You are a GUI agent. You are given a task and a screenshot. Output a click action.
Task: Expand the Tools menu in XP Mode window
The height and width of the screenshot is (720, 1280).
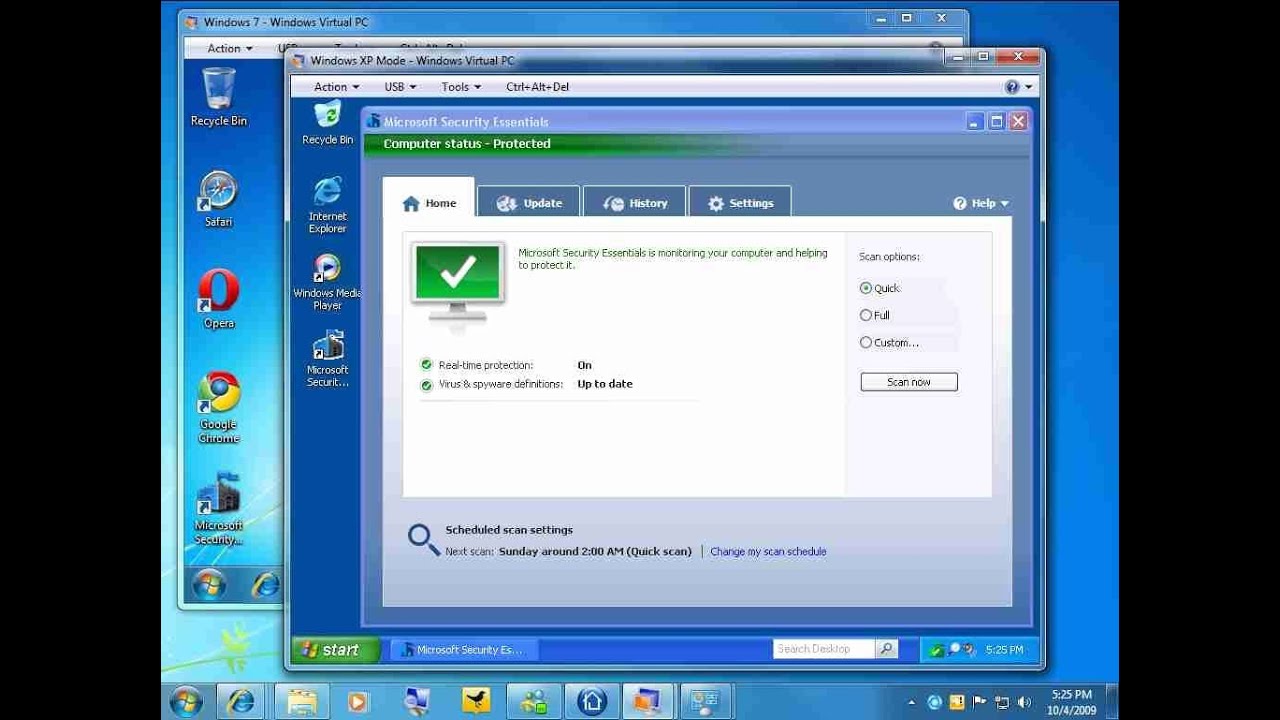click(x=461, y=87)
